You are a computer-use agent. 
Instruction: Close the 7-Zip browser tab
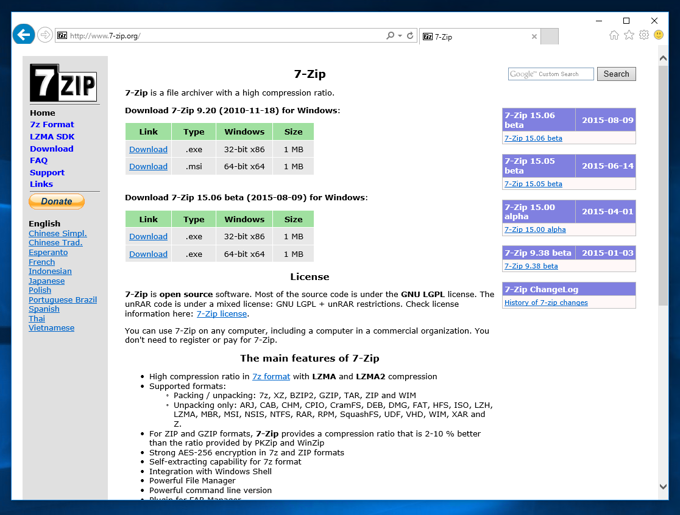[534, 37]
